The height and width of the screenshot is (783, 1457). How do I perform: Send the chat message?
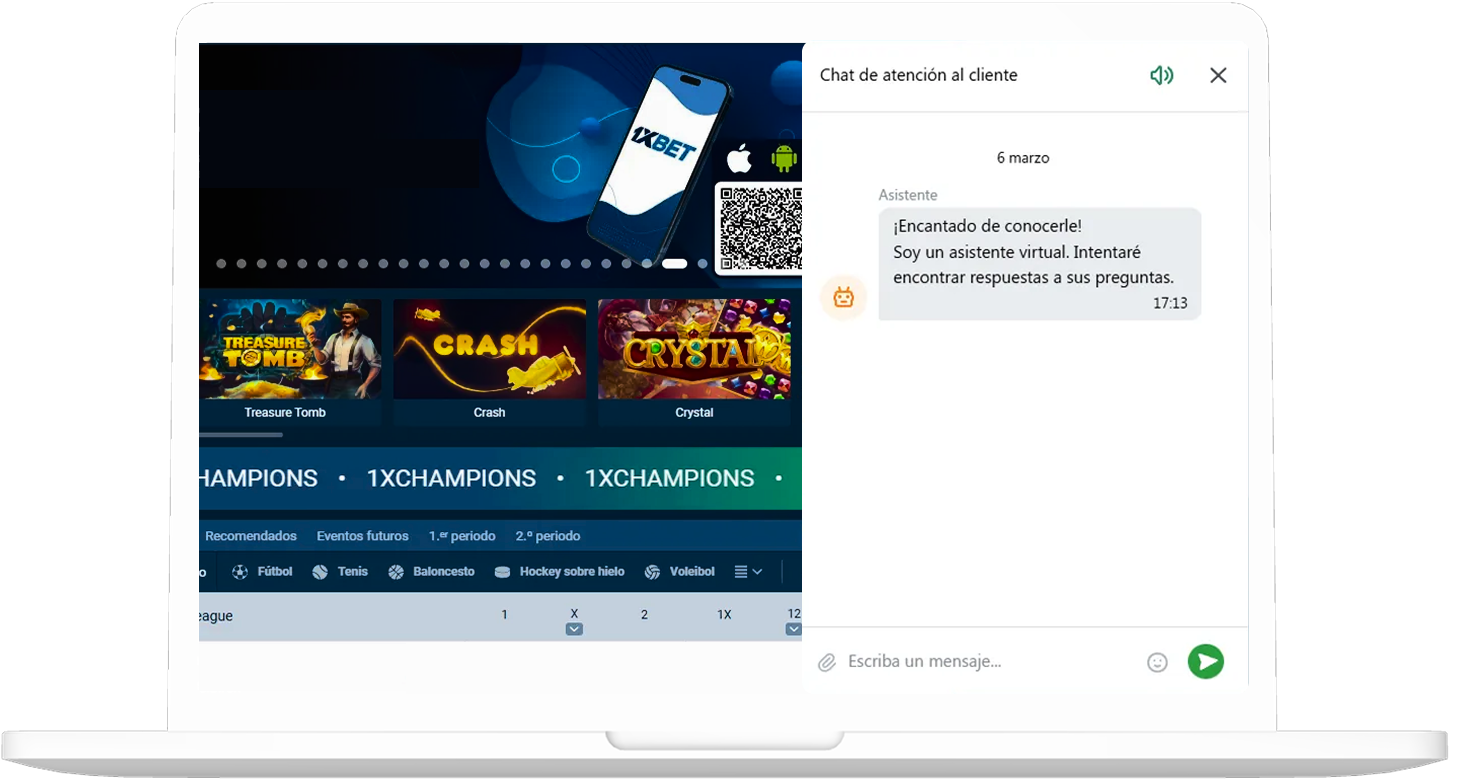tap(1206, 661)
